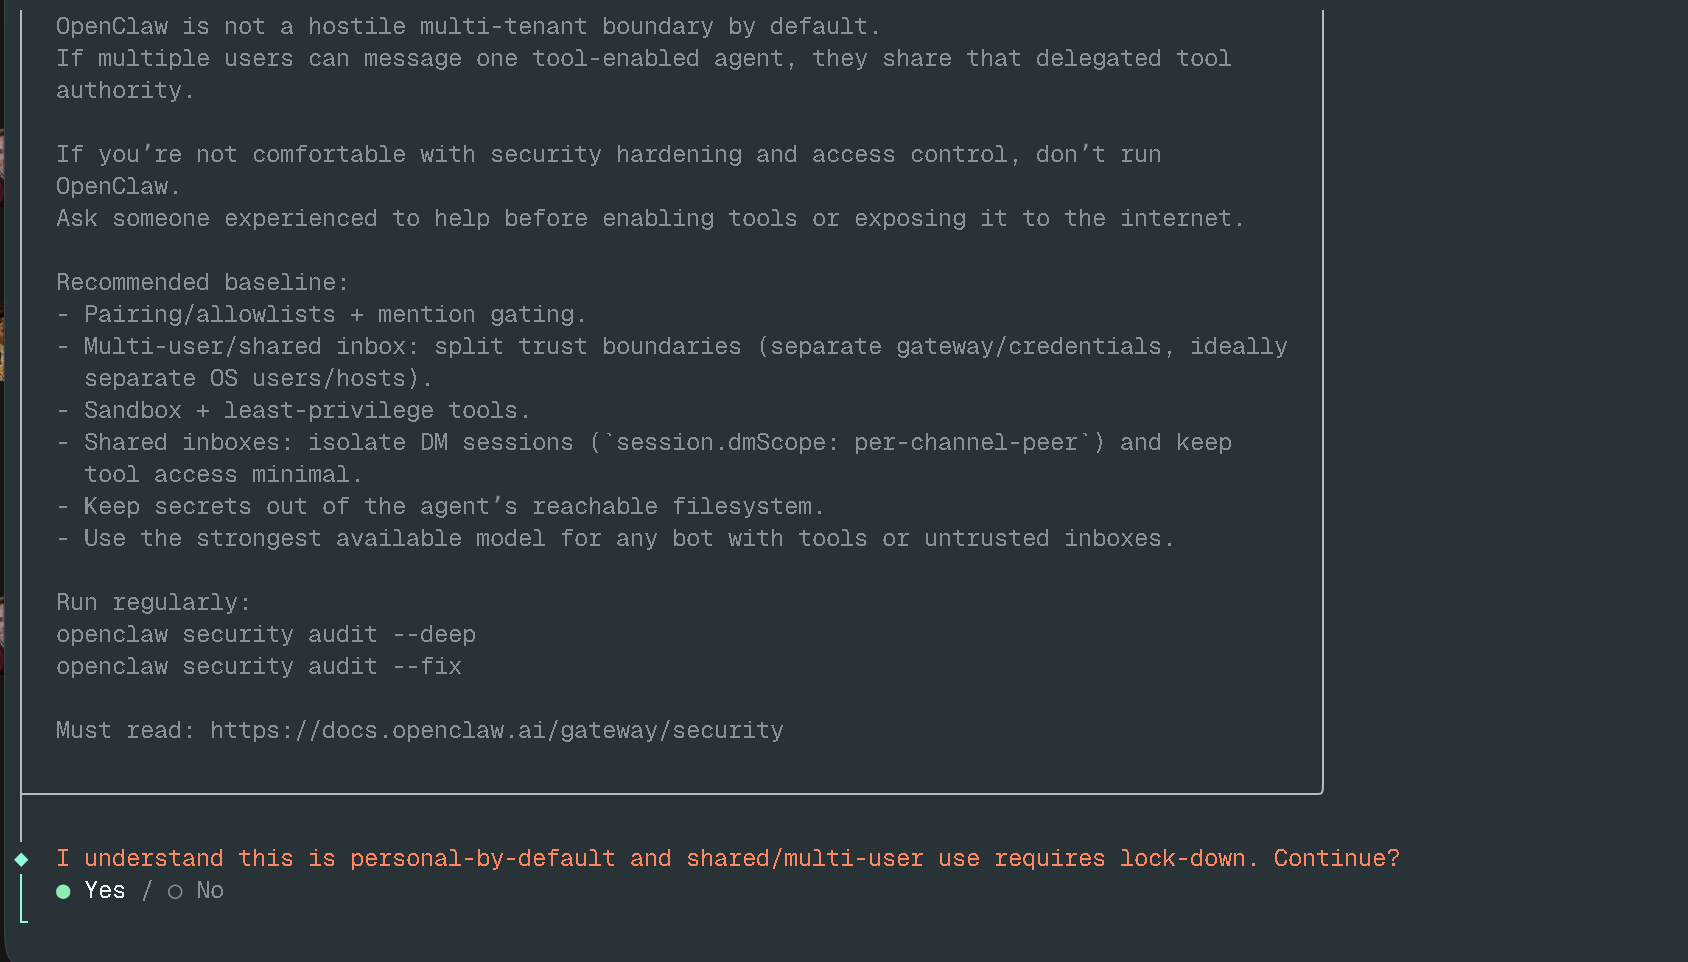Open the docs.openclaw.ai gateway security link
1688x962 pixels.
click(496, 731)
